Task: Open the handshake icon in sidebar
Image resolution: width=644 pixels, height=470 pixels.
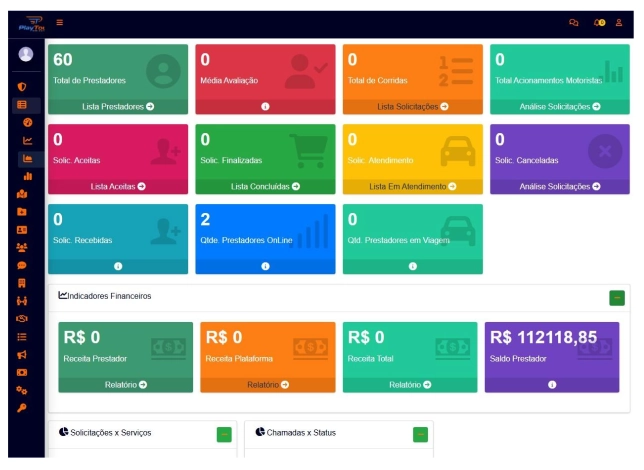Action: click(22, 318)
